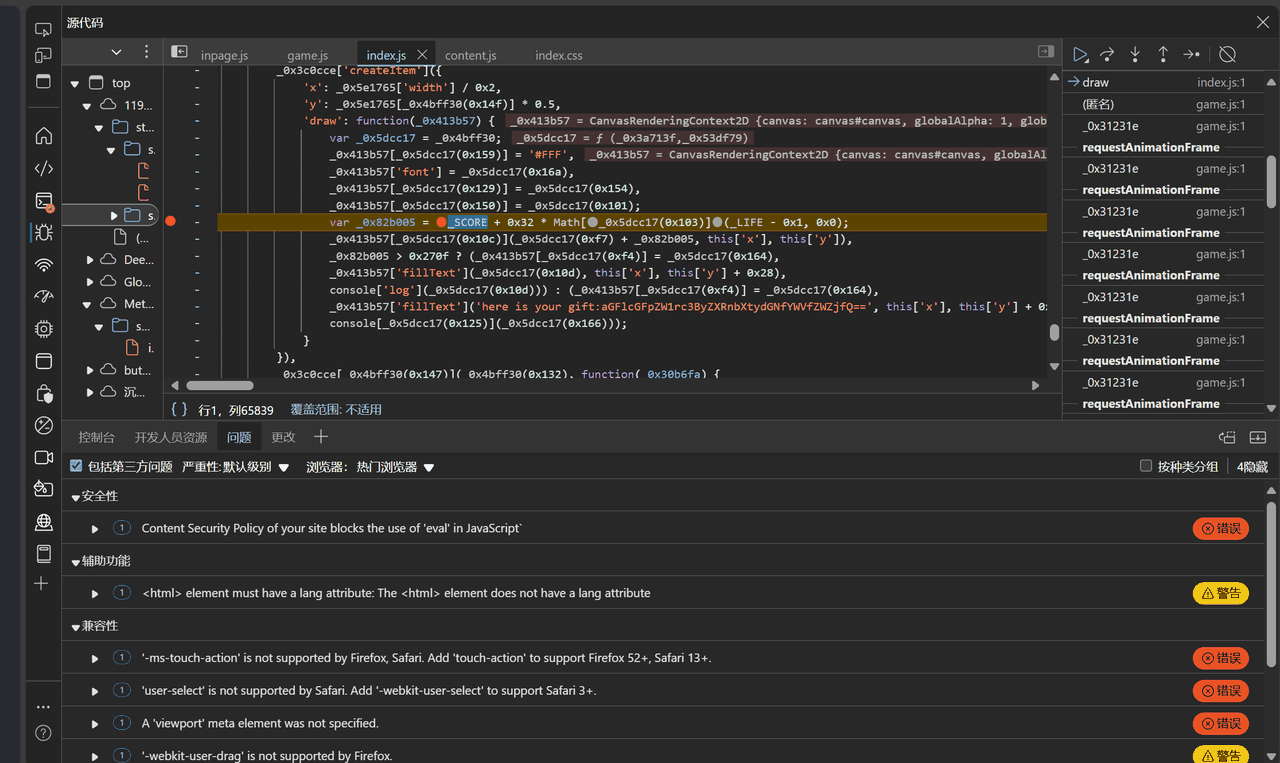Click the step over icon
Screen dimensions: 1280x763
tap(1107, 55)
